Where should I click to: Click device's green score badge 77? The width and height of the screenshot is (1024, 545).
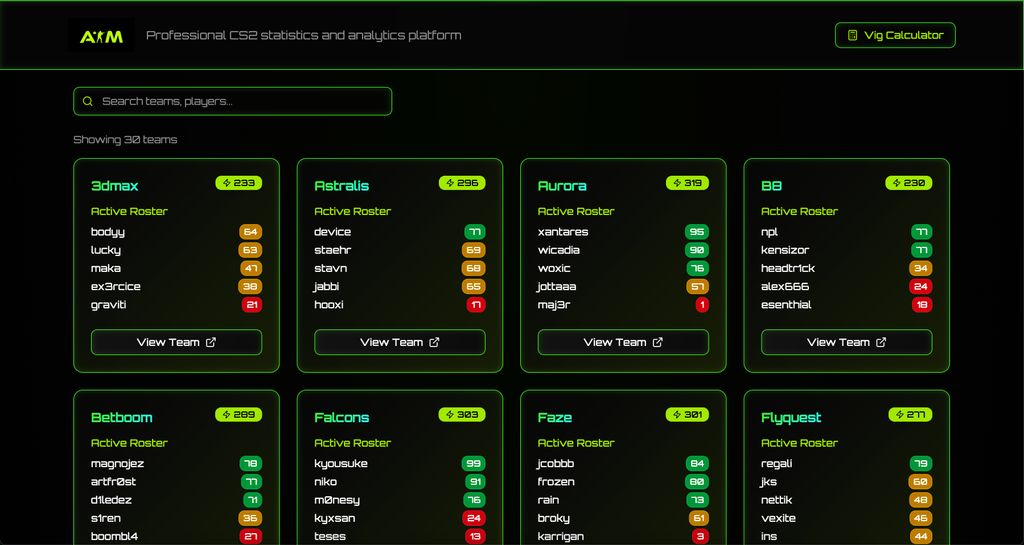(x=475, y=232)
